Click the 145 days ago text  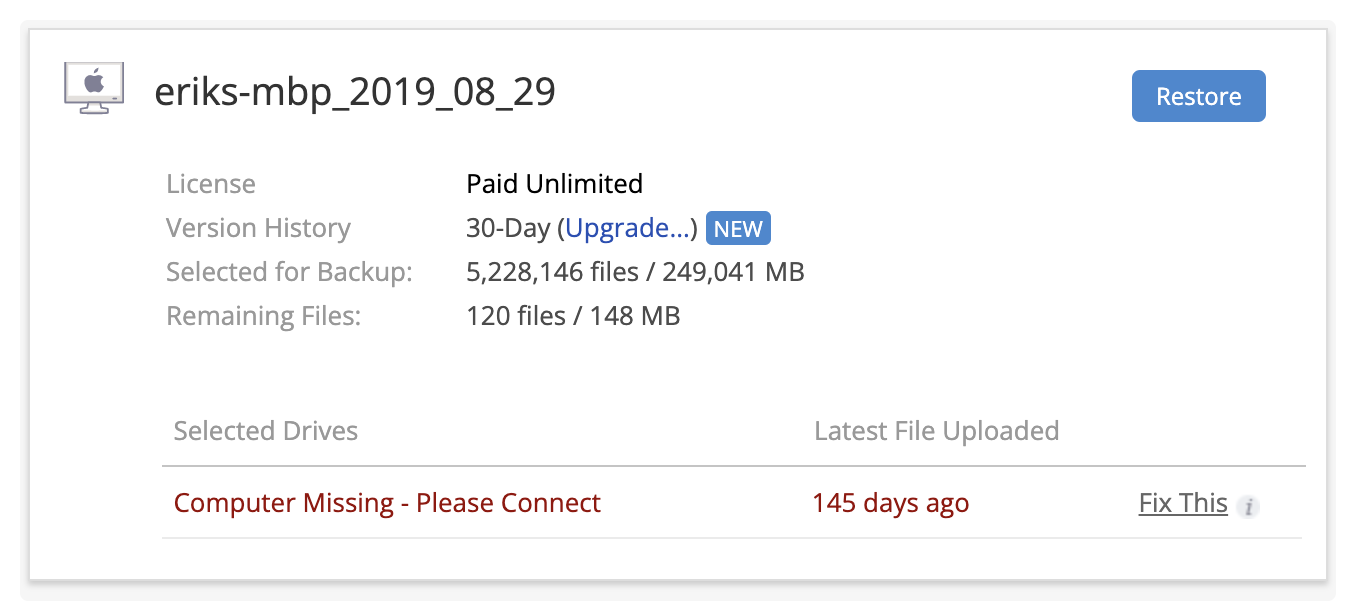tap(890, 502)
